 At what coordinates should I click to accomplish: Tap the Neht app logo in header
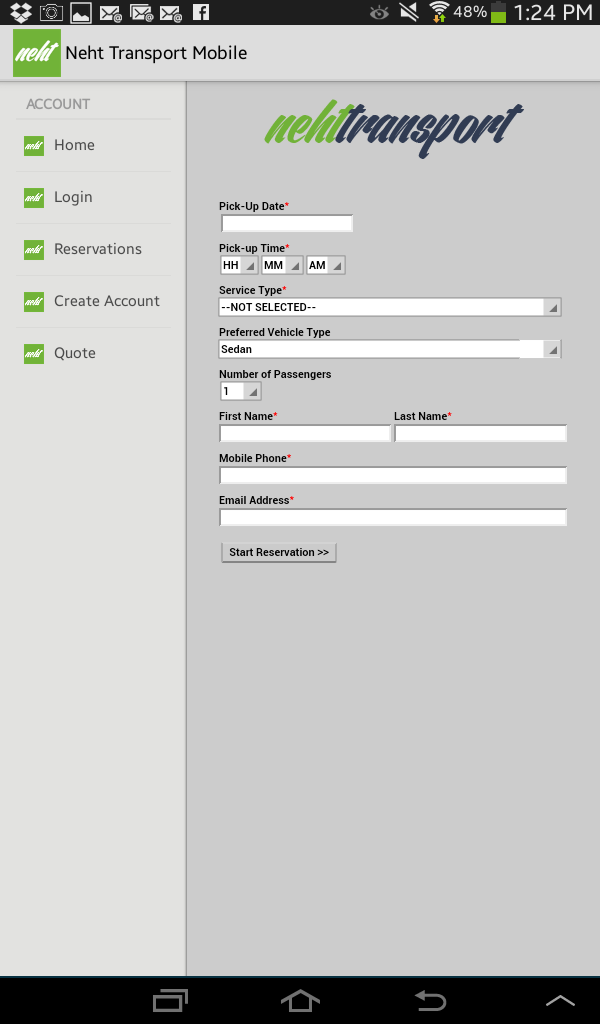tap(37, 53)
